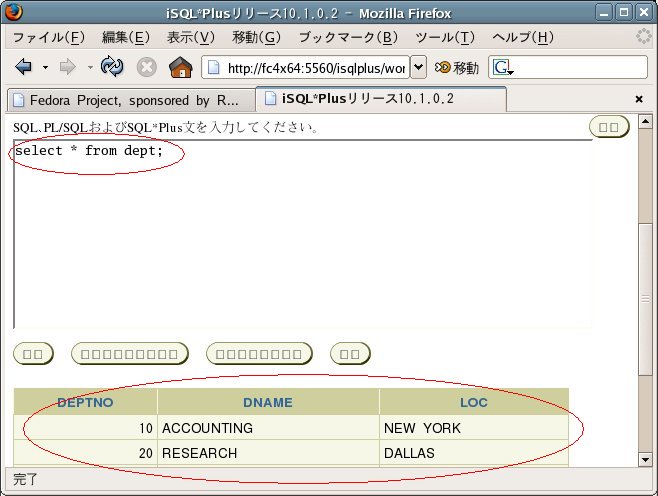Expand the address bar history dropdown
The width and height of the screenshot is (658, 496).
[418, 67]
